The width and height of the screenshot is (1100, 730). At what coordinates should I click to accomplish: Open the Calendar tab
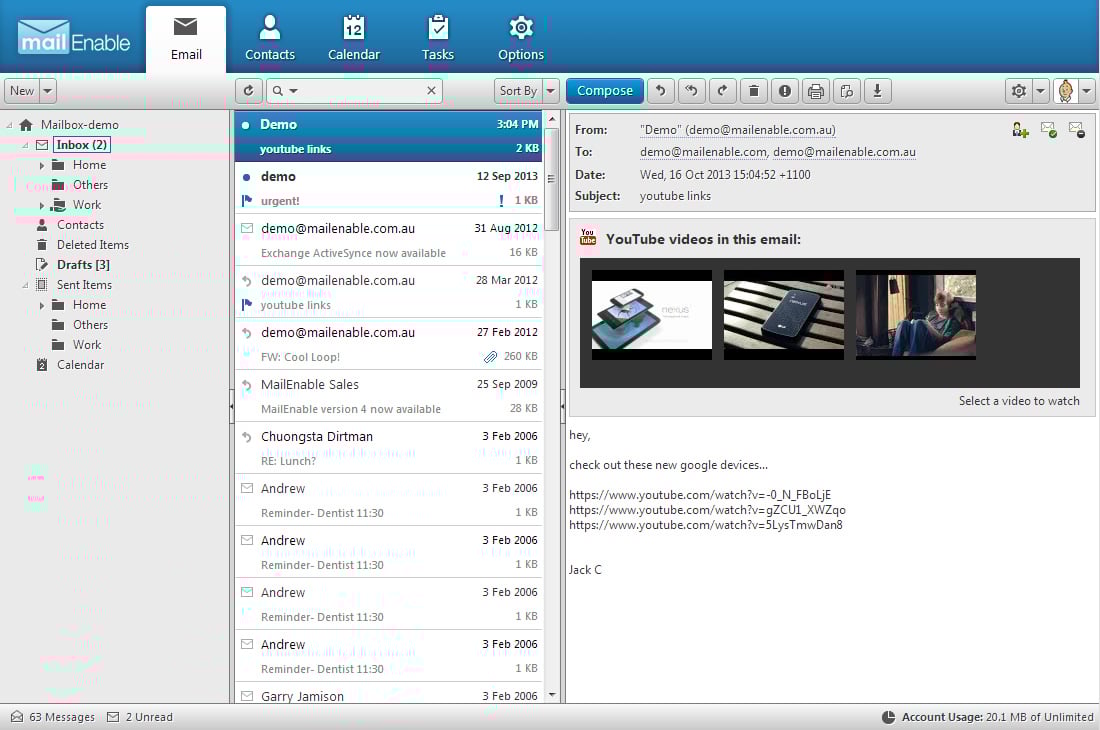click(354, 38)
